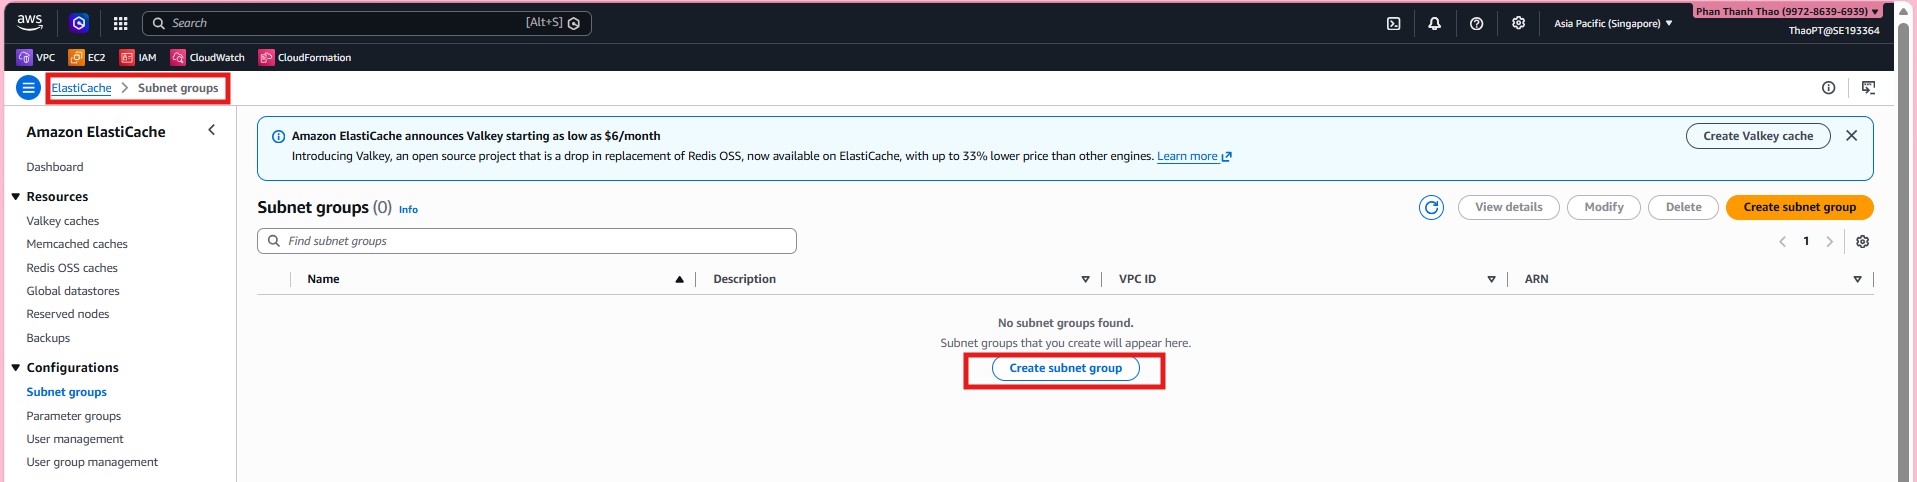Click the IAM shortcut in favorites bar
This screenshot has height=482, width=1917.
tap(138, 57)
